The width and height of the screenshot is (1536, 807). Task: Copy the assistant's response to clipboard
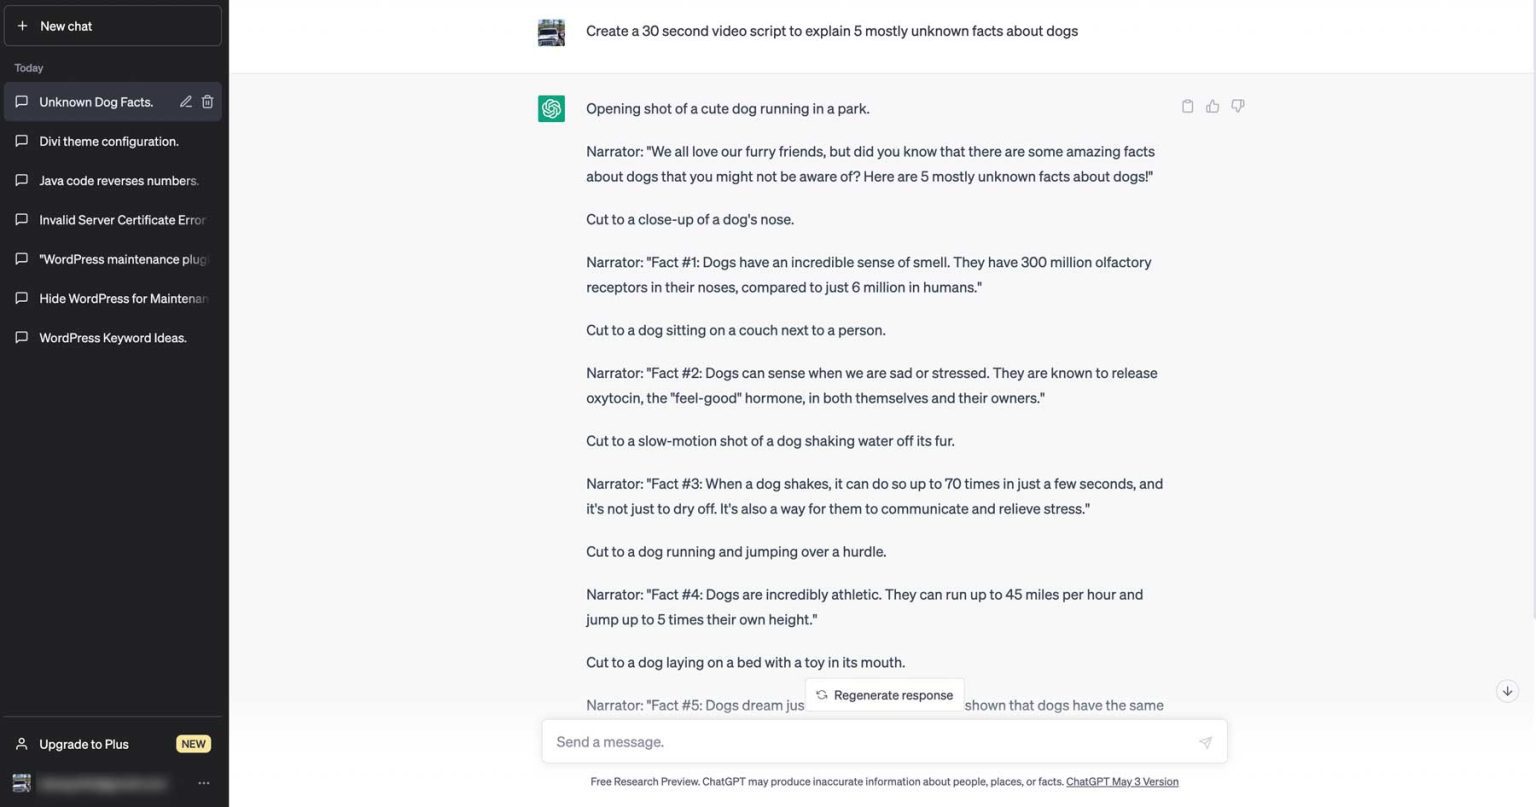pos(1187,105)
